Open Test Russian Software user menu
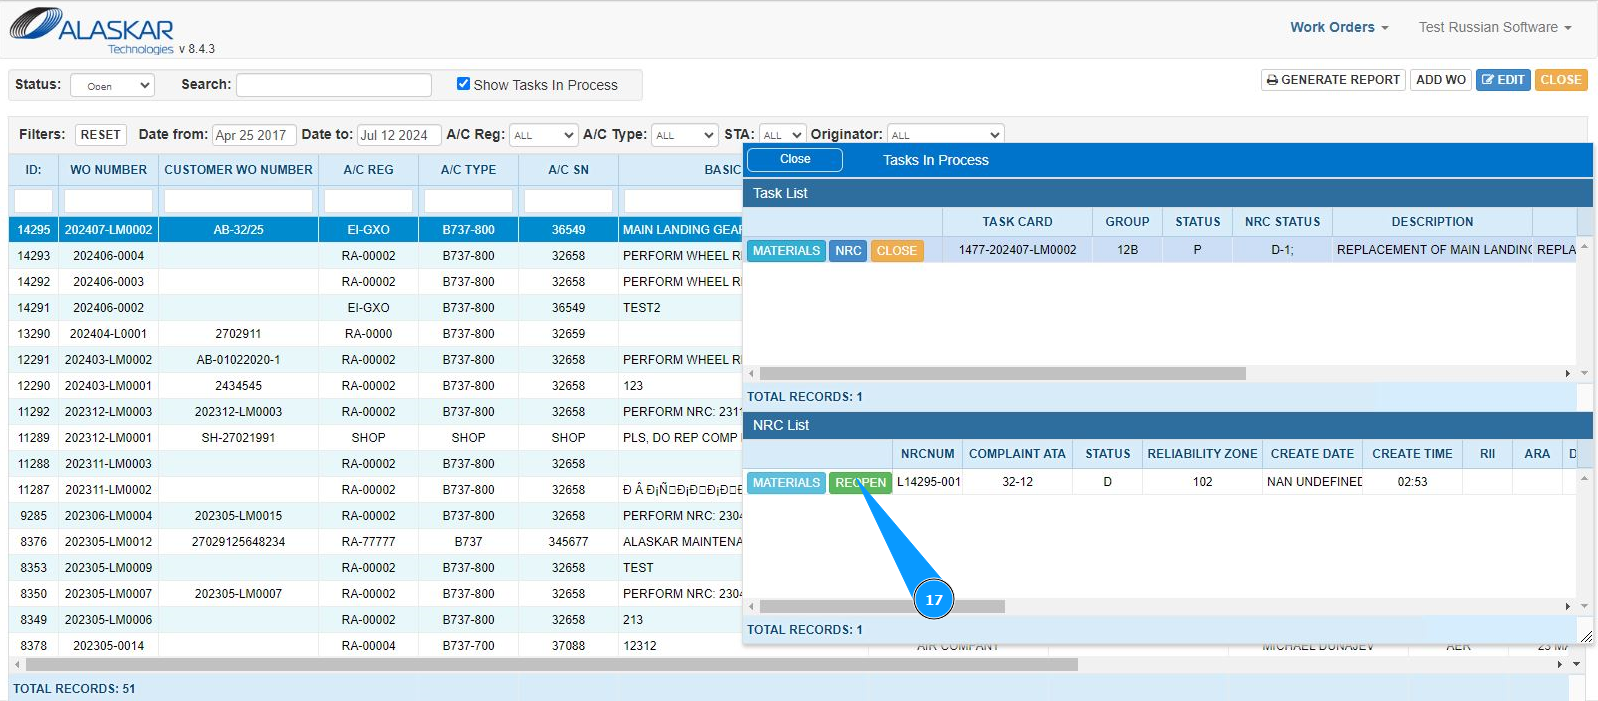 coord(1494,27)
